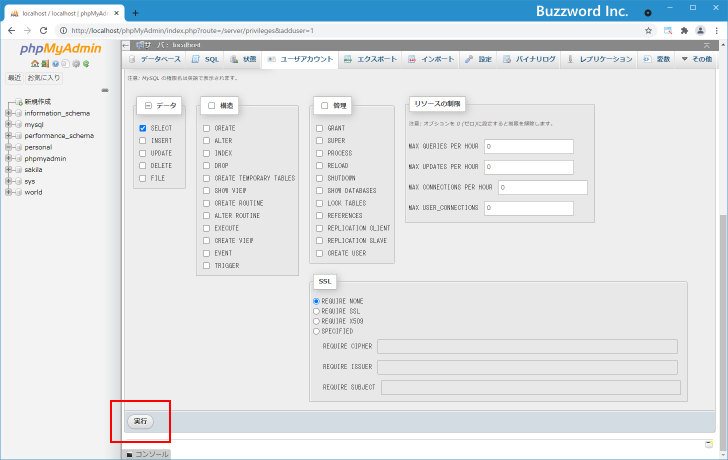Open the コンソール panel

coord(147,454)
